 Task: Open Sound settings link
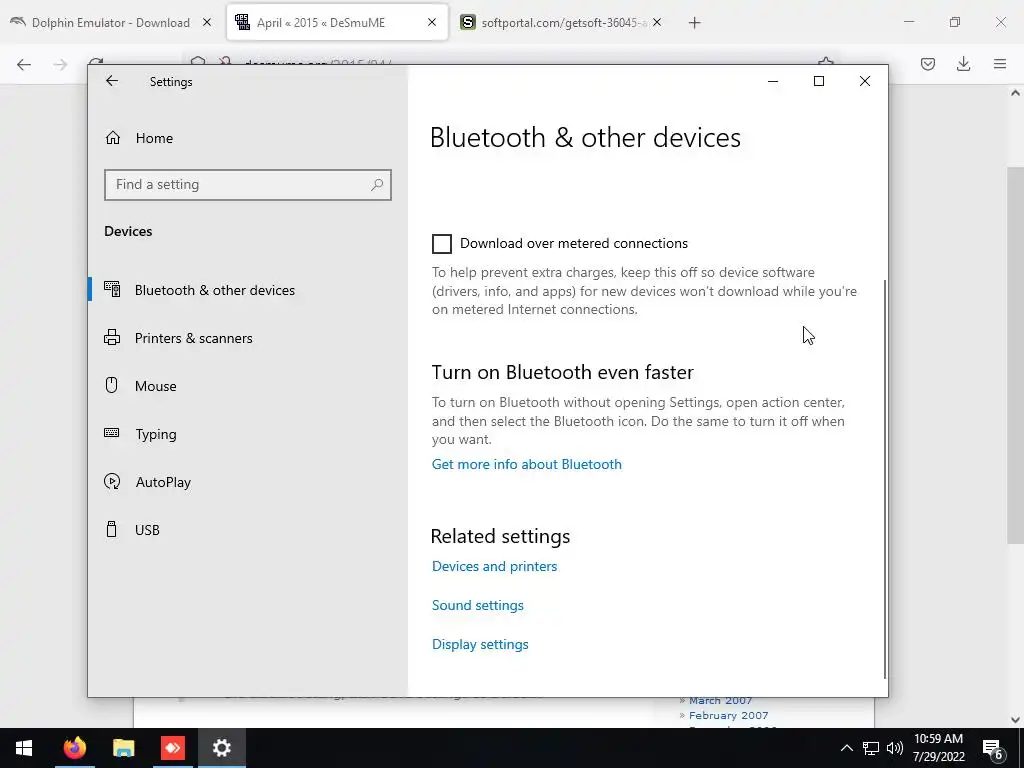[477, 605]
